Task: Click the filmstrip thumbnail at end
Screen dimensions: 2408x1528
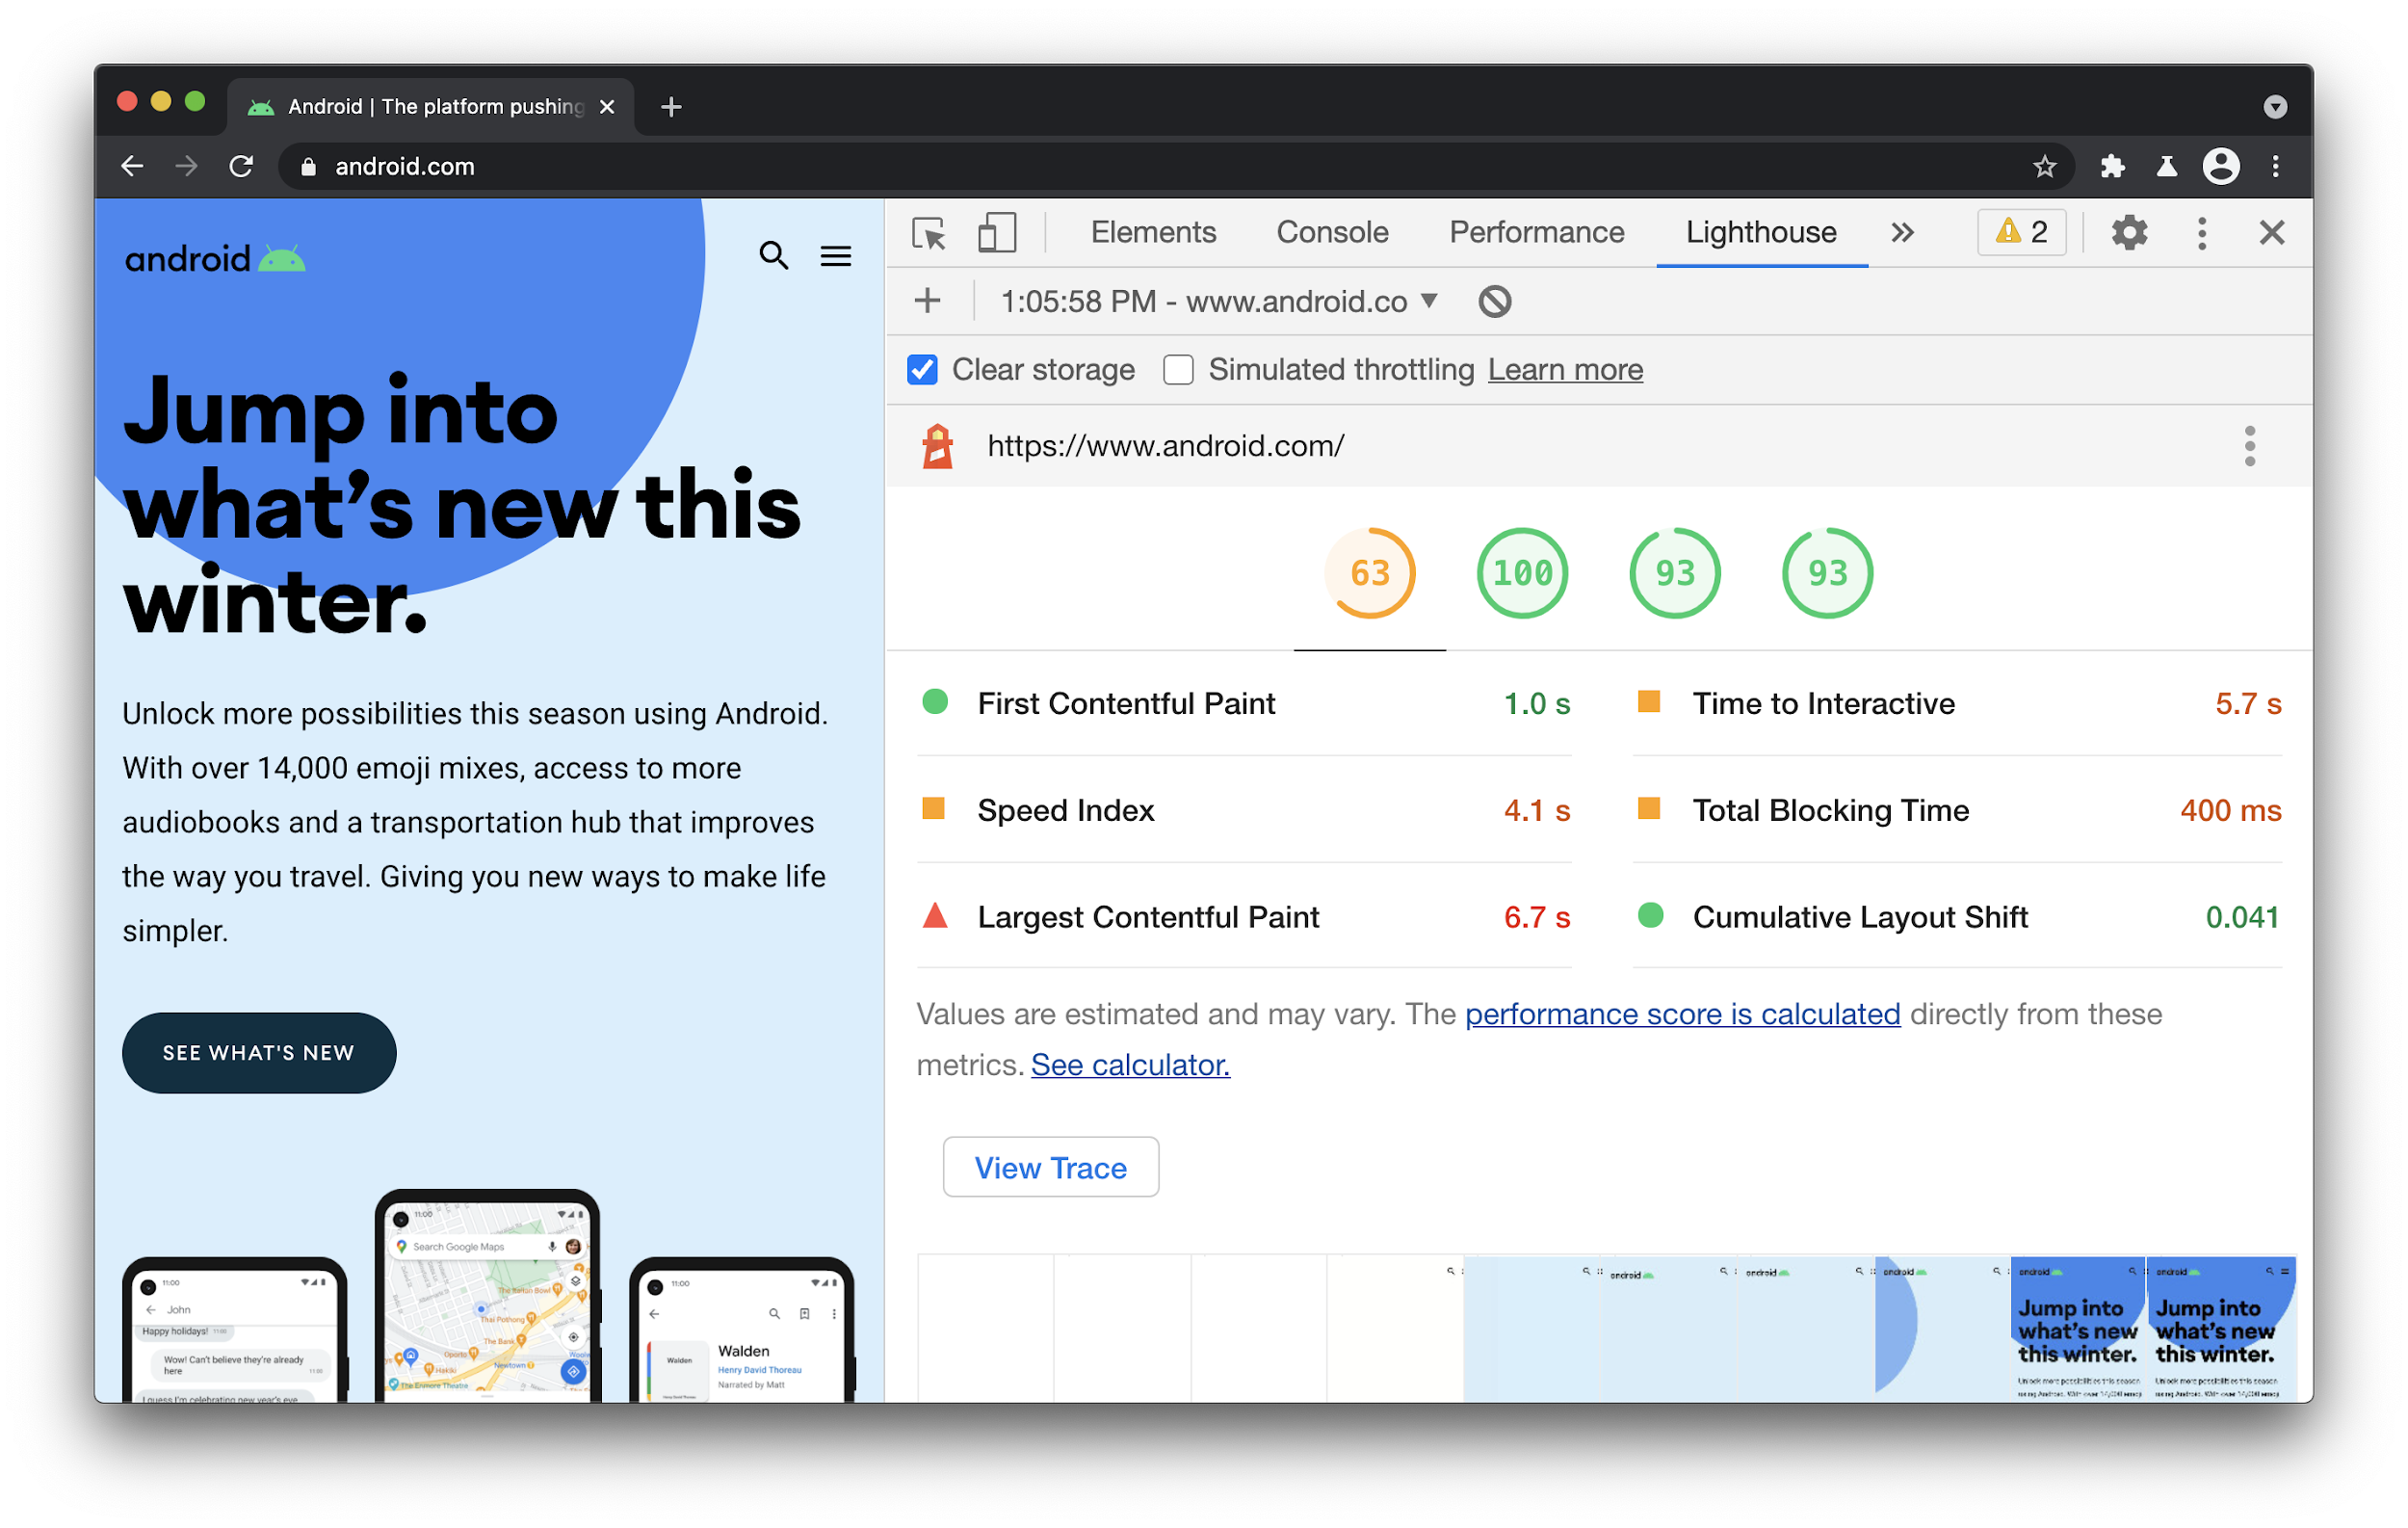Action: tap(2213, 1328)
